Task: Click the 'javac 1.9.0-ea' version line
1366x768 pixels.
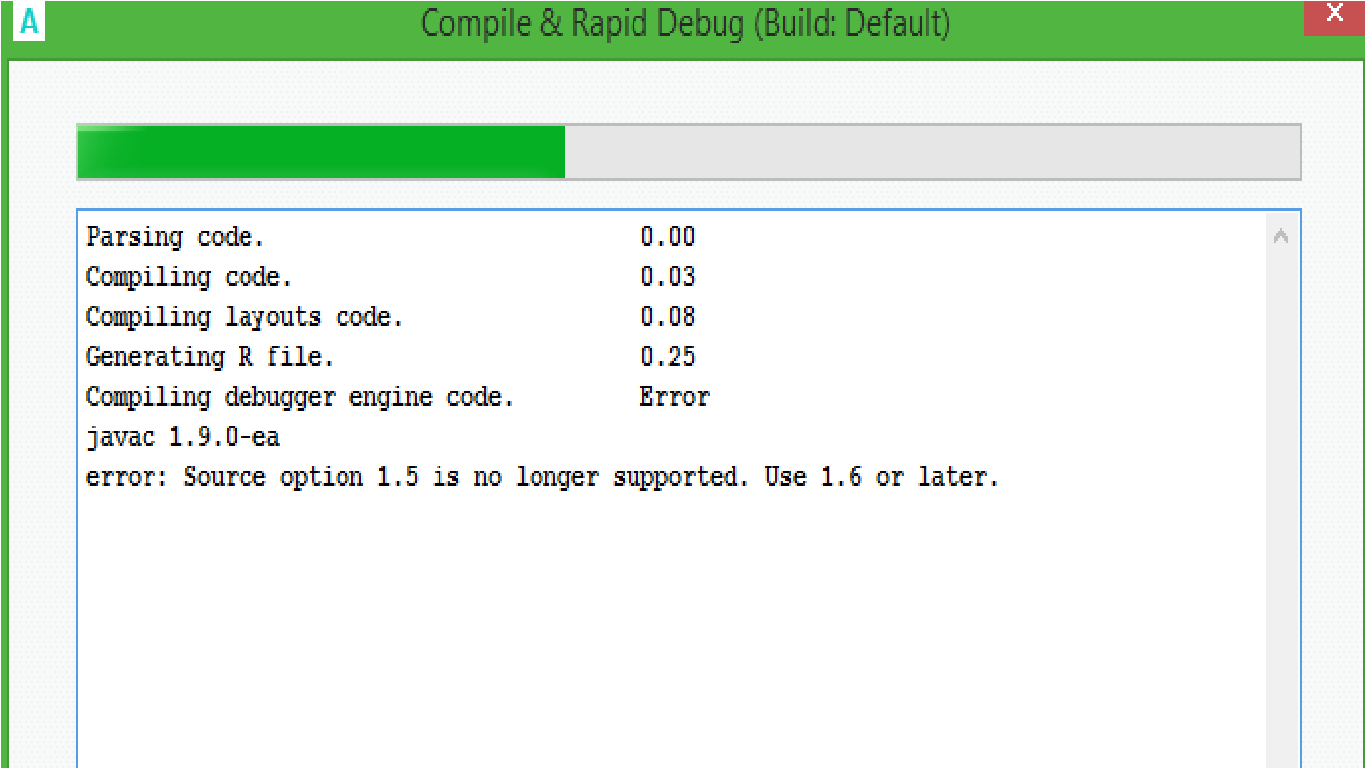Action: [182, 437]
